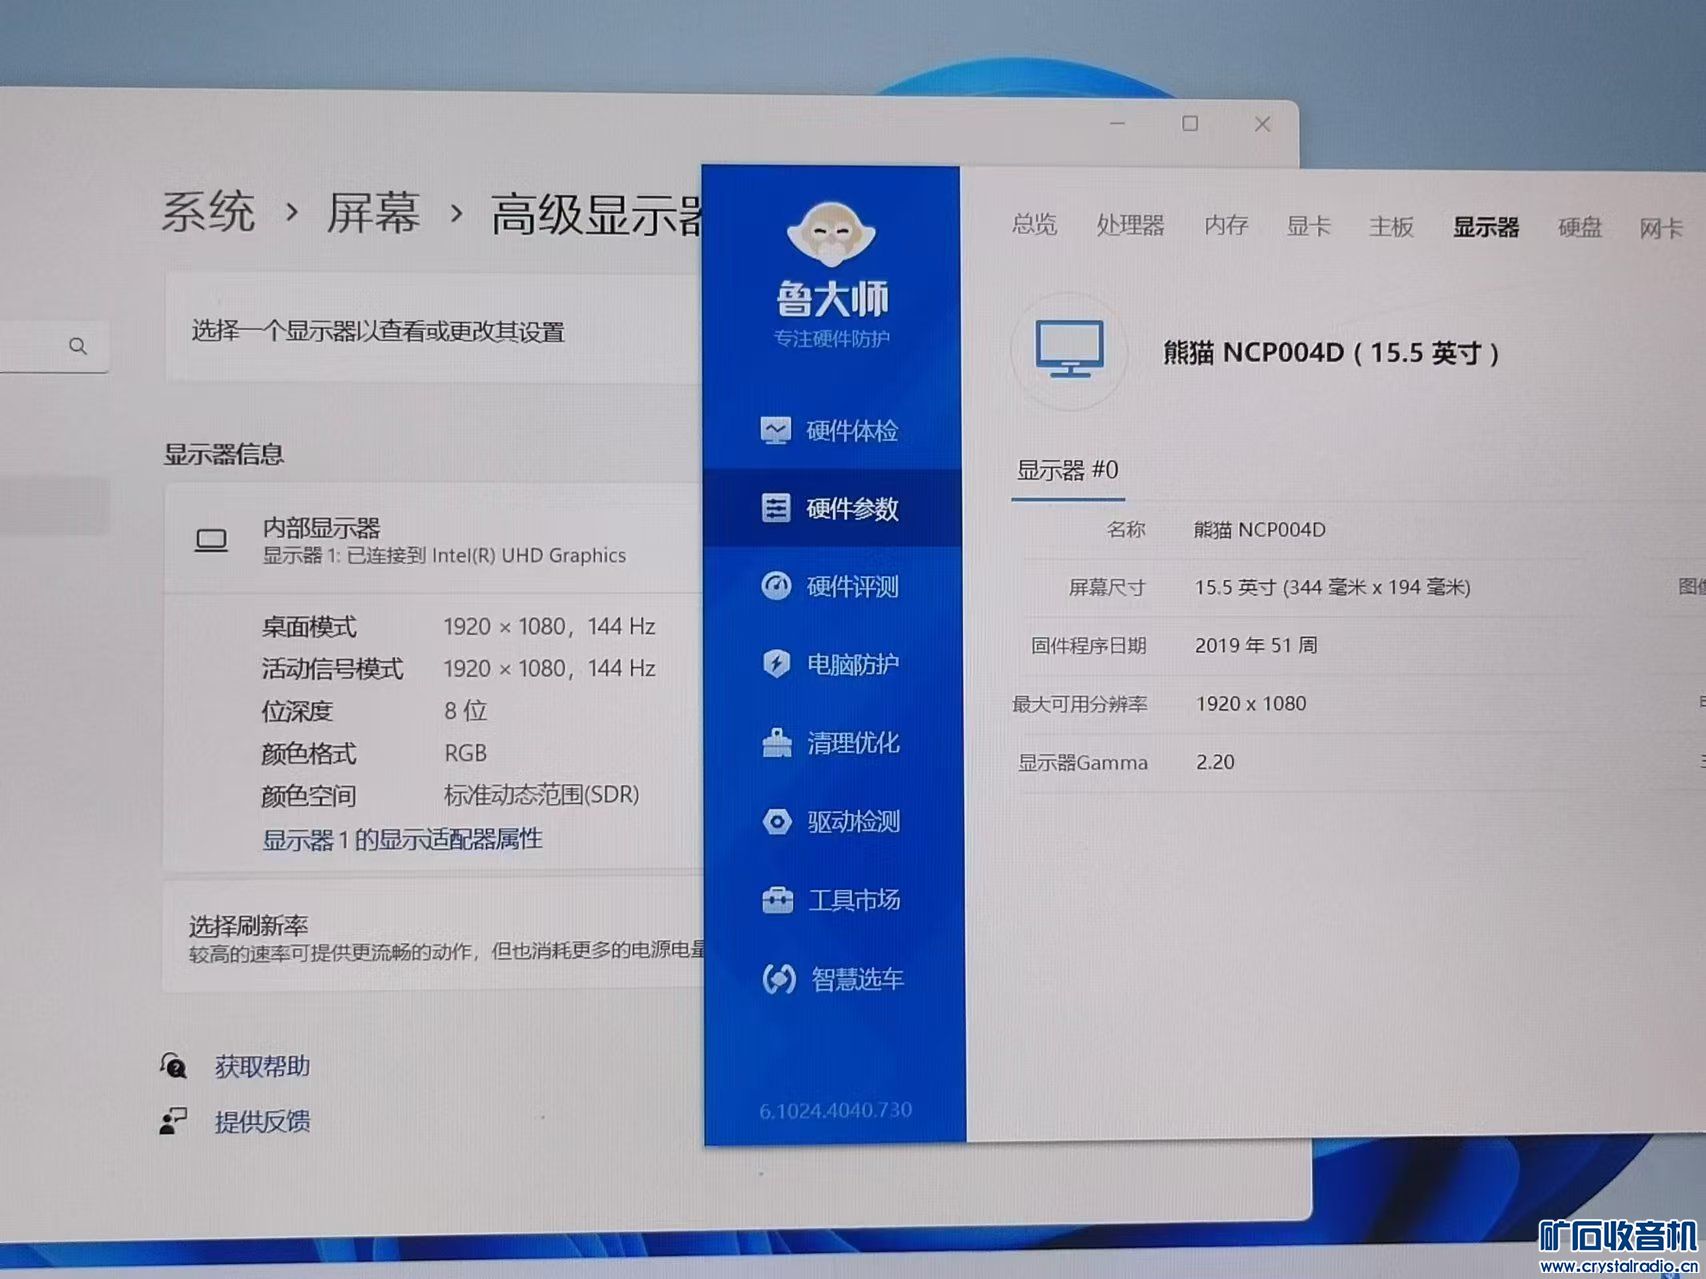Click the version number 6.1024.4040.730
Viewport: 1706px width, 1279px height.
(x=835, y=1110)
